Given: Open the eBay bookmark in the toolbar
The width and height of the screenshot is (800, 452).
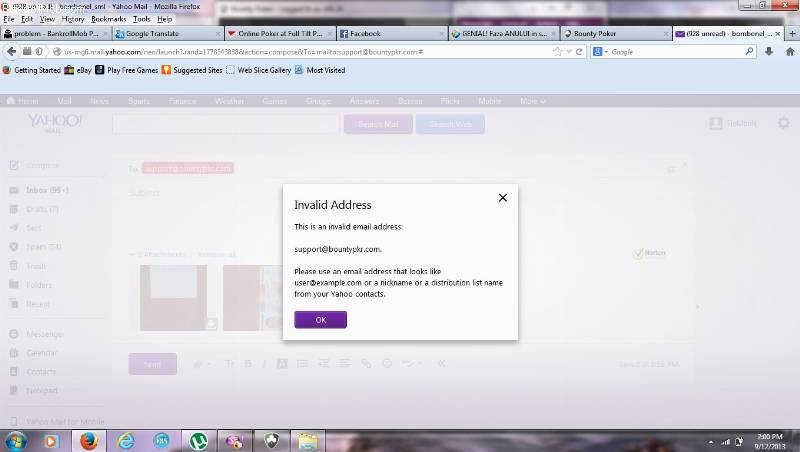Looking at the screenshot, I should coord(78,70).
